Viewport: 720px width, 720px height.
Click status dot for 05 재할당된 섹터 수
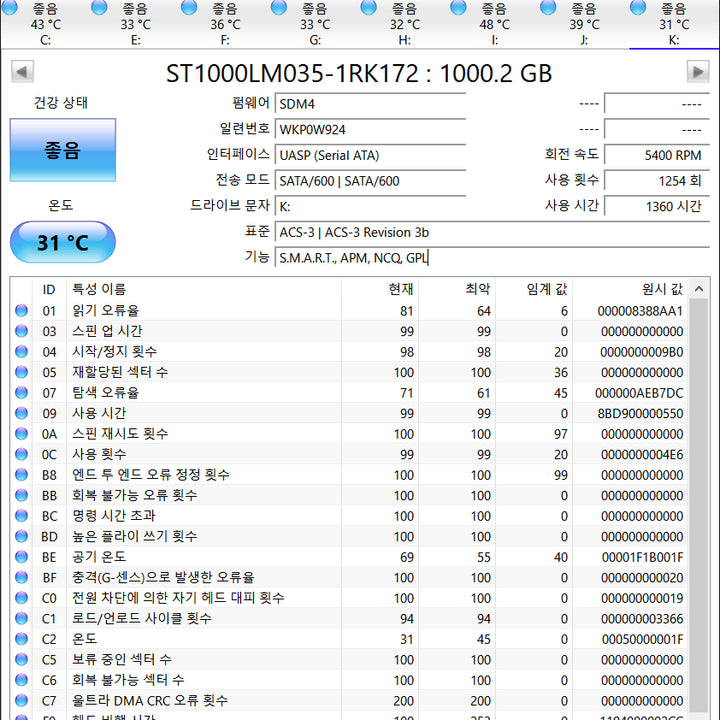tap(21, 372)
